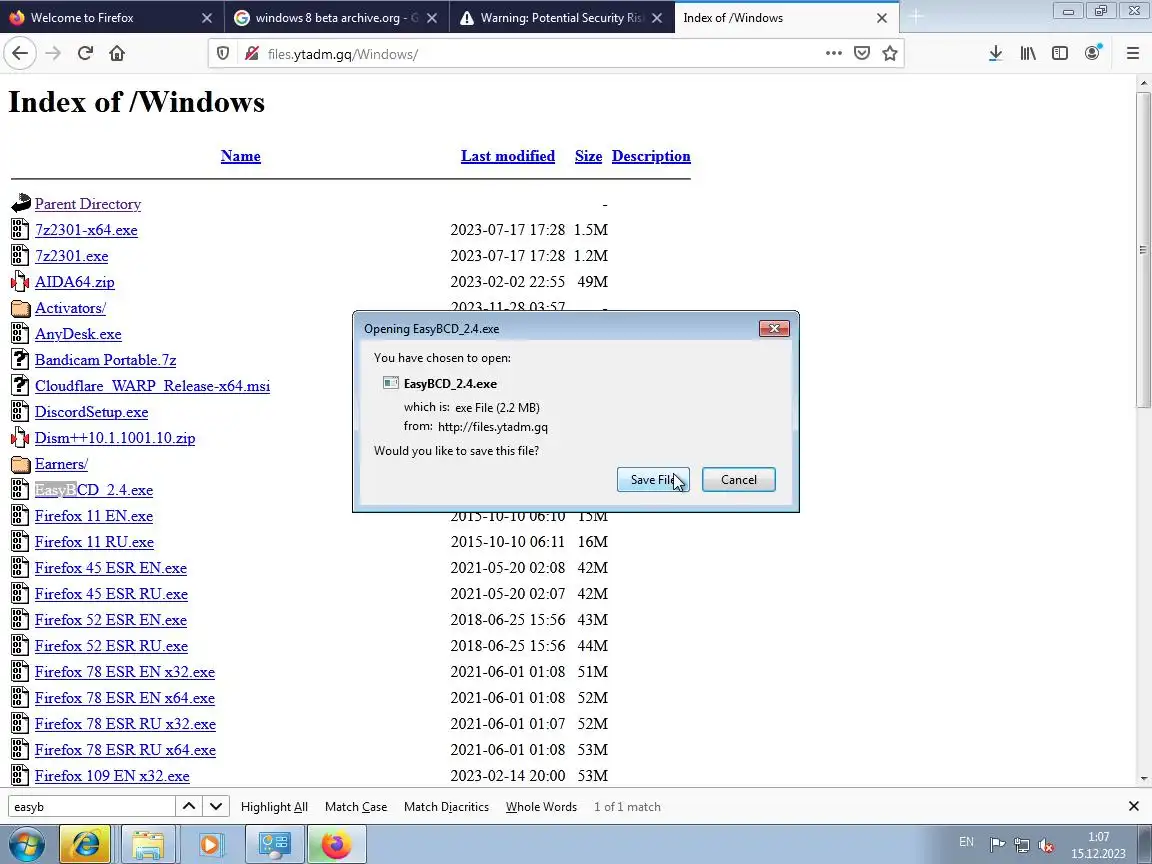
Task: Click Save File in download dialog
Action: point(653,479)
